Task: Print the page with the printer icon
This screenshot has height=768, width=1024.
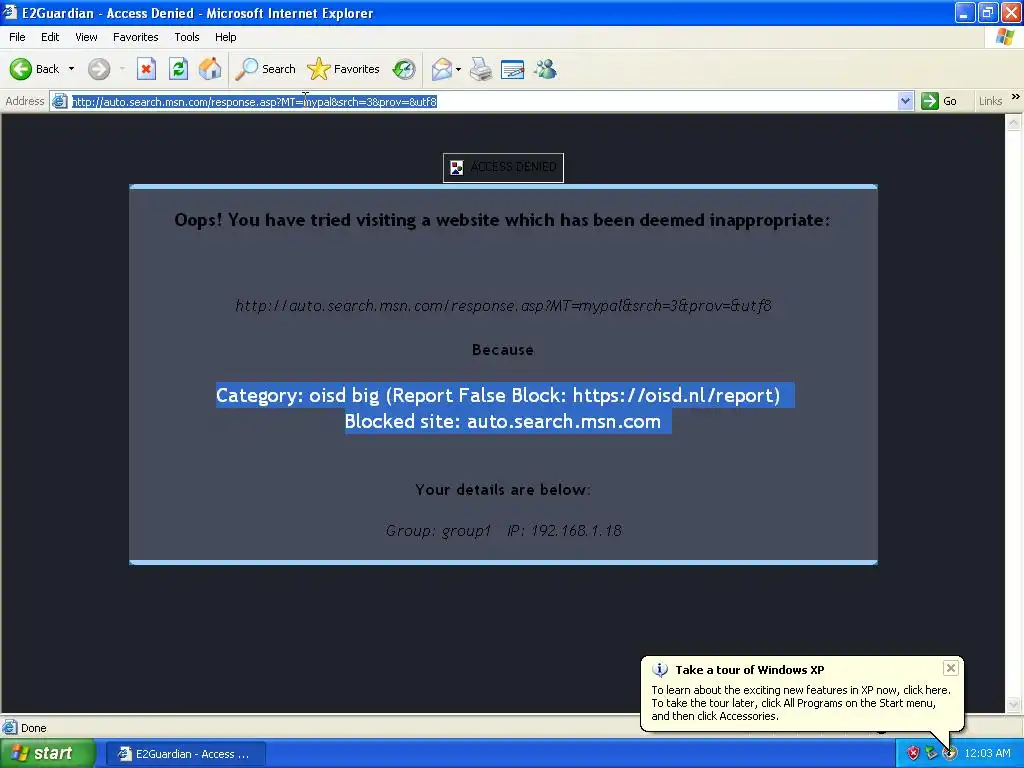Action: (481, 69)
